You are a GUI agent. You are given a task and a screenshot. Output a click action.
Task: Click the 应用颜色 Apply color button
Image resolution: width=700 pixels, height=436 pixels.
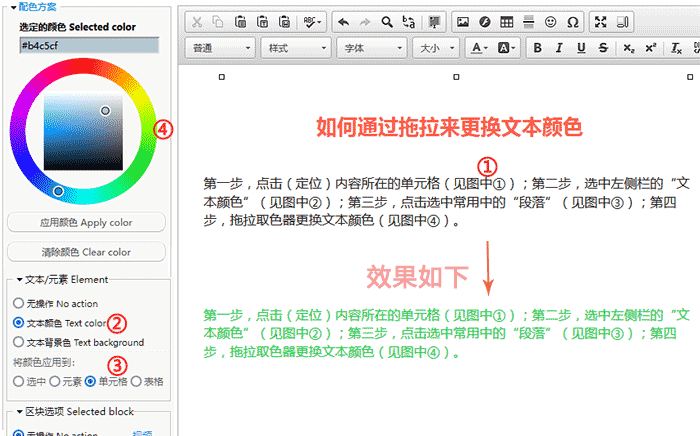point(86,222)
